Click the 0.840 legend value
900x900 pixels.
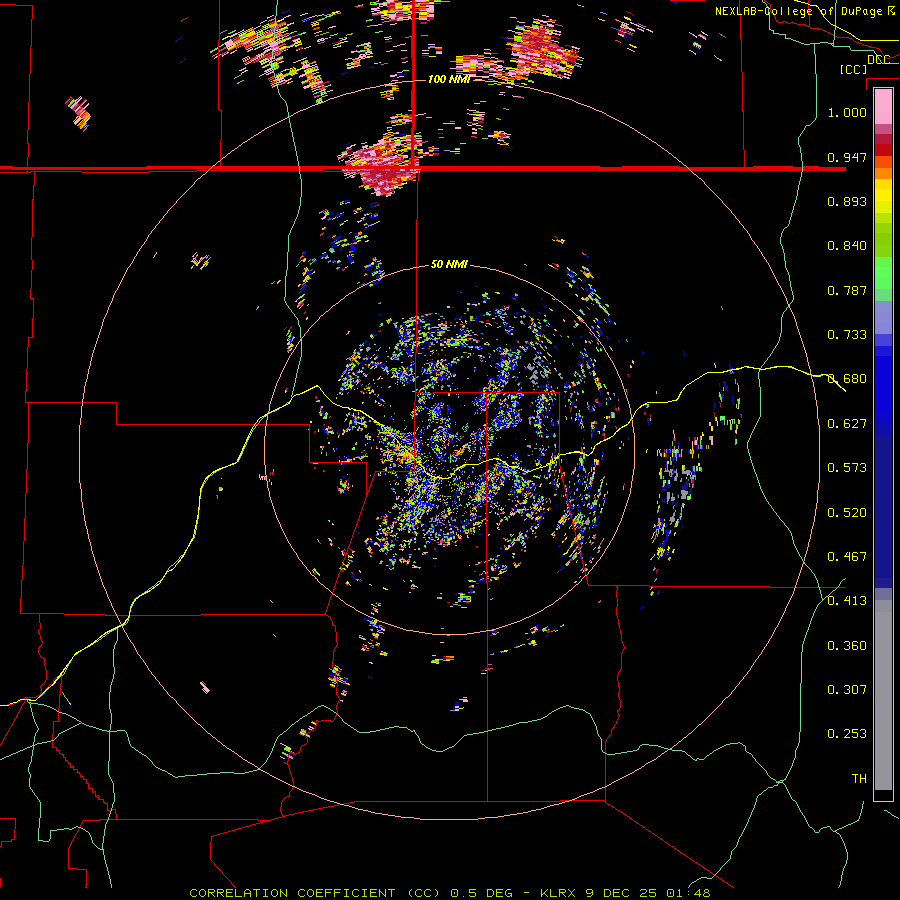847,246
